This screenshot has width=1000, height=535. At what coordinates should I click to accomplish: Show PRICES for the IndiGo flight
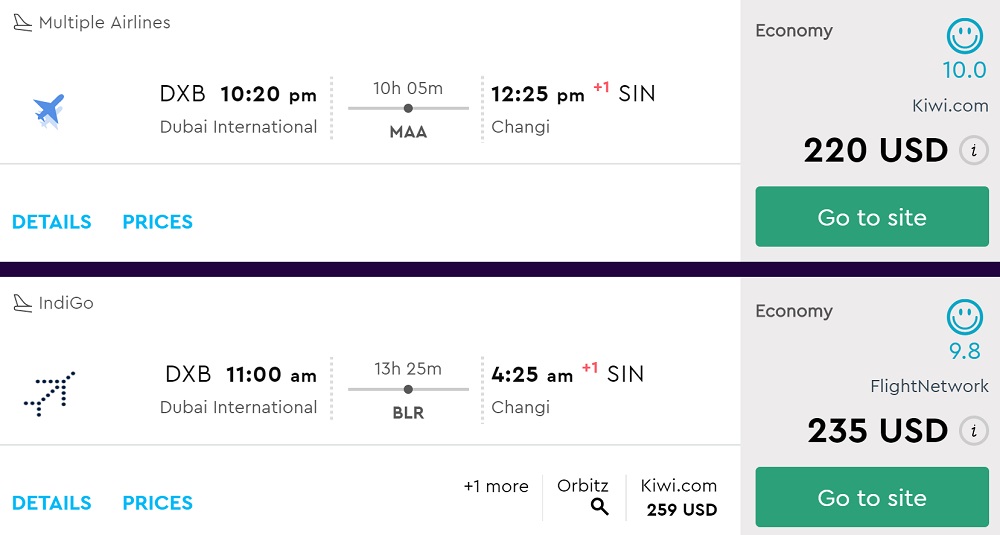157,503
